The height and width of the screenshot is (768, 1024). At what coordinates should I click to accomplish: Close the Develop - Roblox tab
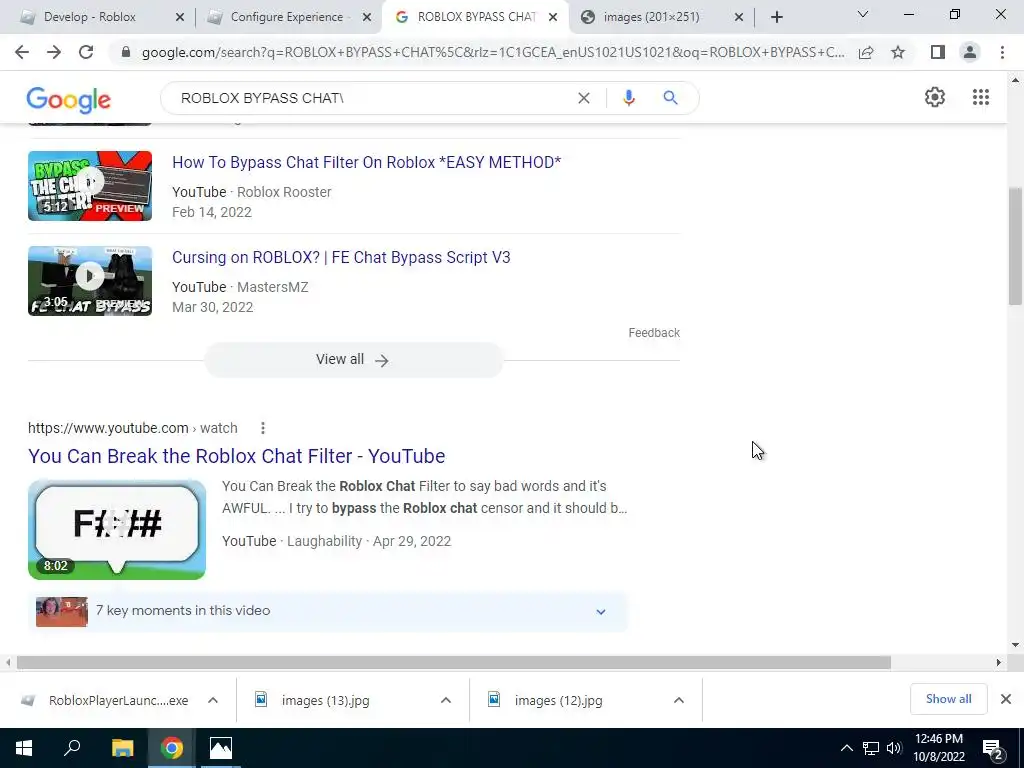[x=180, y=17]
